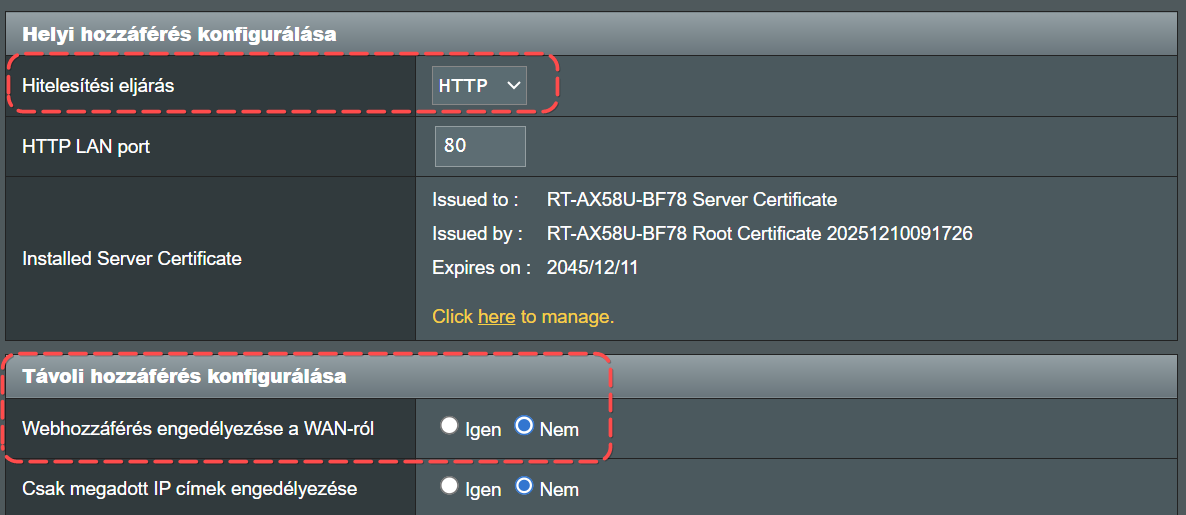
Task: Click the "Issued to :" label
Action: click(475, 200)
